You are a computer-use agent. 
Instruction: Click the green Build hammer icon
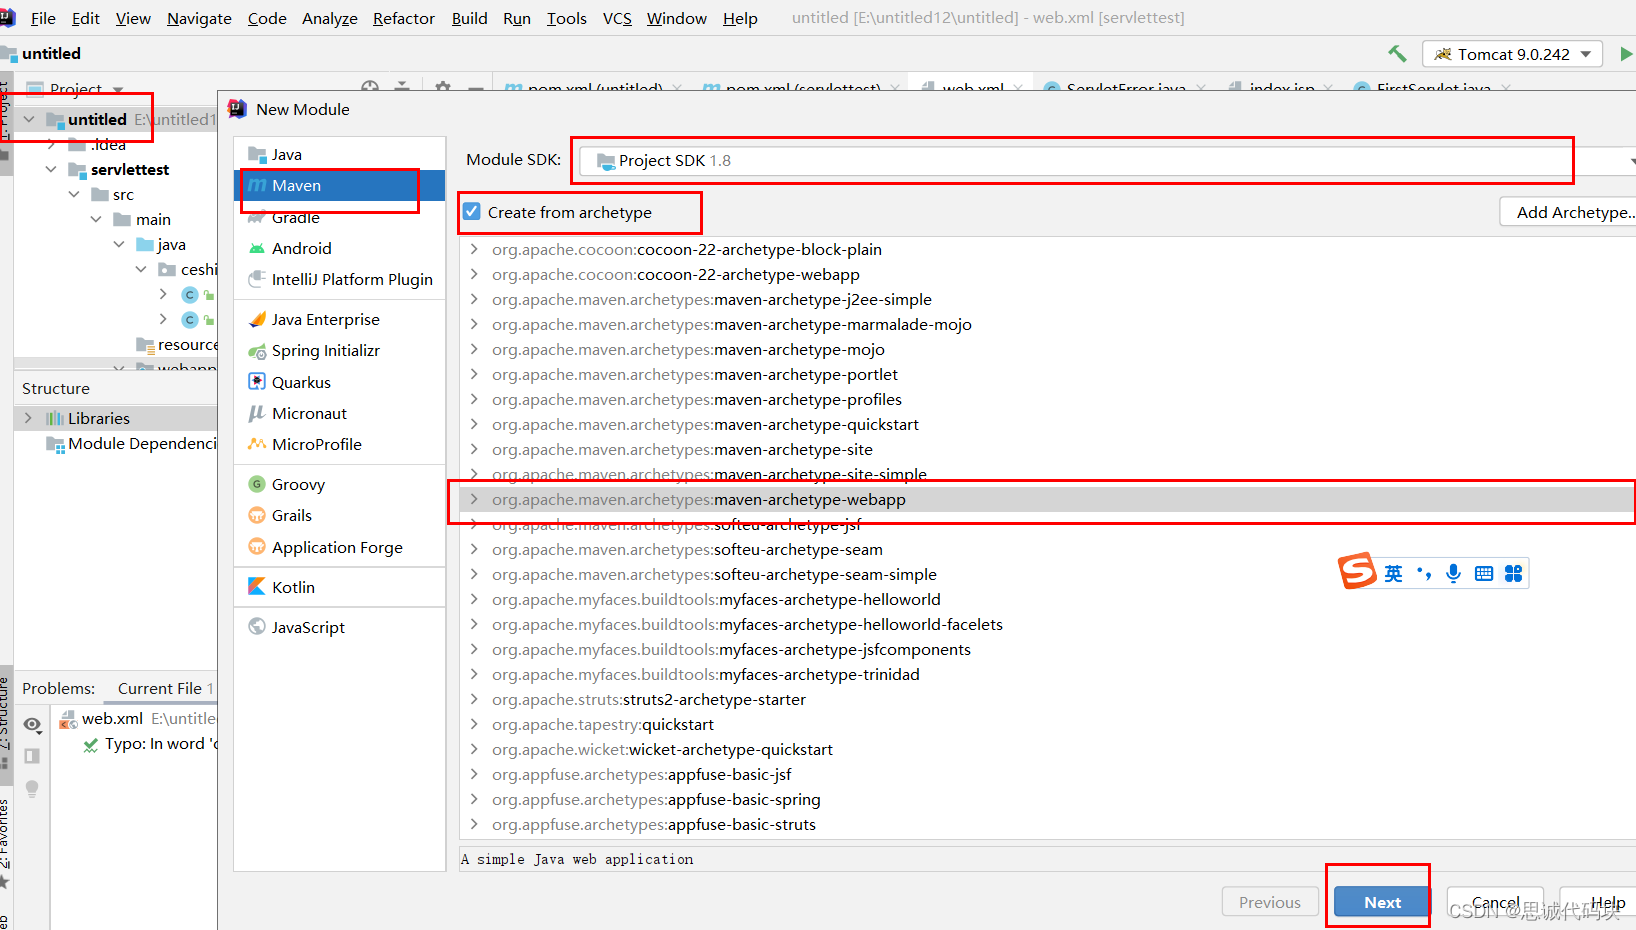(x=1397, y=54)
